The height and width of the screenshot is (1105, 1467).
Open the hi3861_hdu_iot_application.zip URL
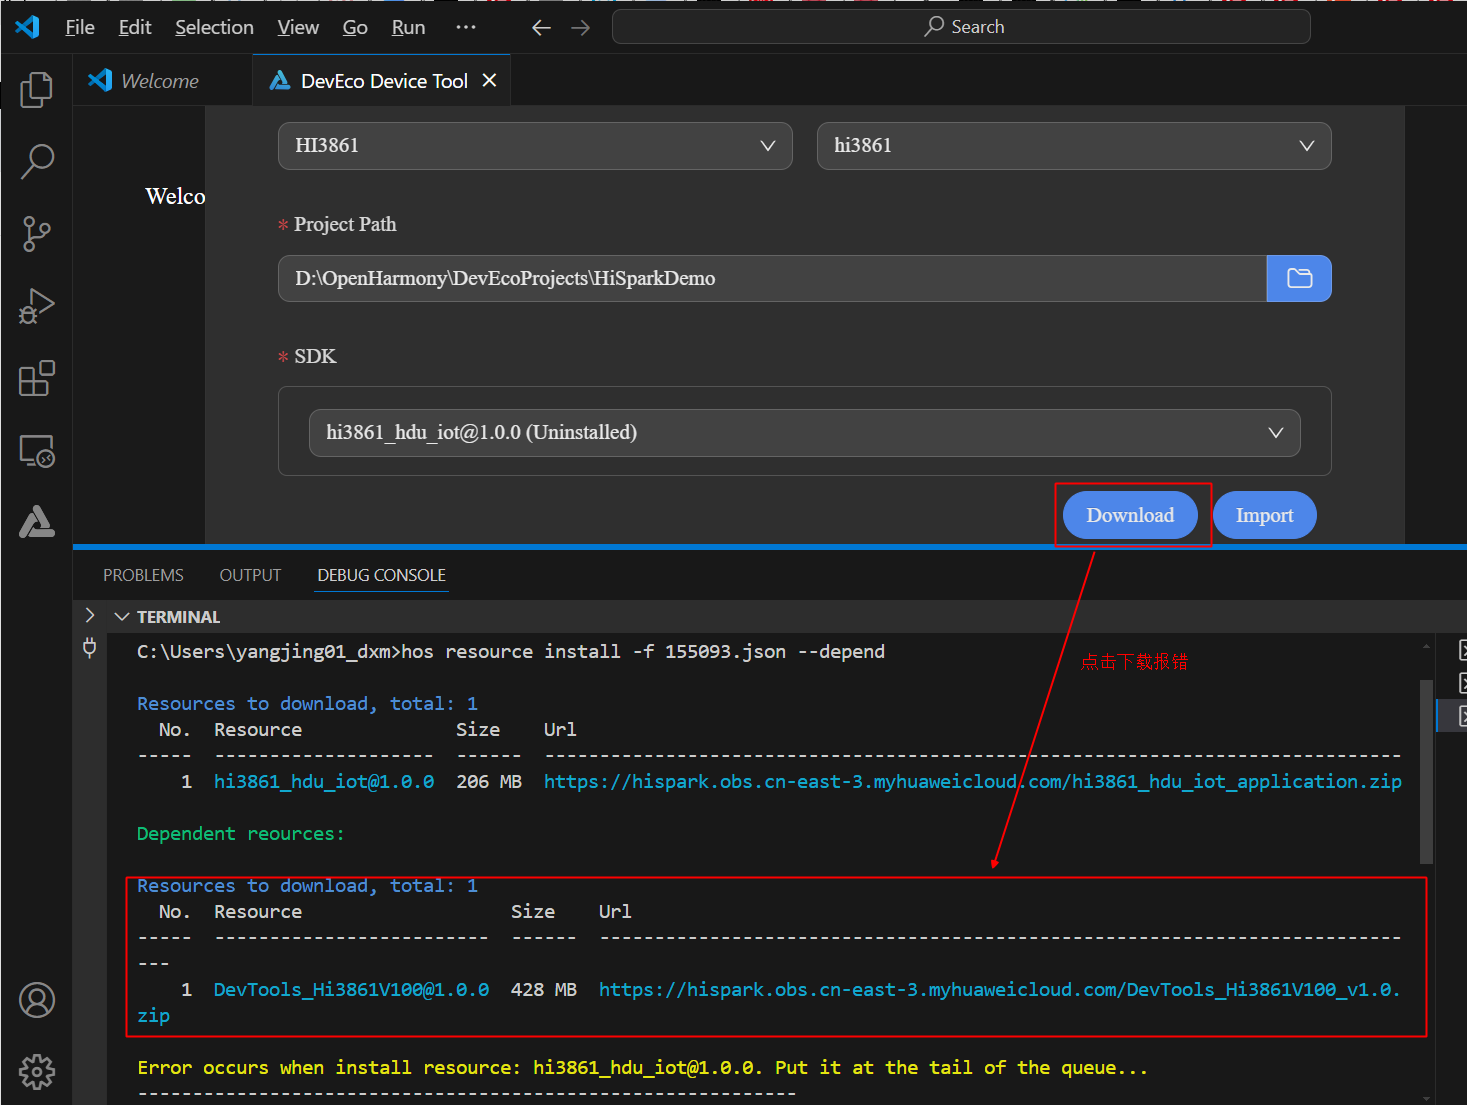click(x=972, y=782)
